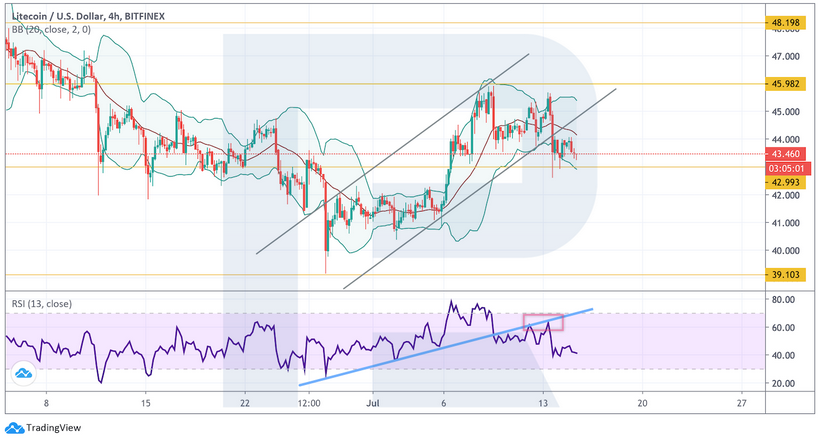This screenshot has height=442, width=820.
Task: Click the 40.000 price axis value
Action: [x=785, y=251]
